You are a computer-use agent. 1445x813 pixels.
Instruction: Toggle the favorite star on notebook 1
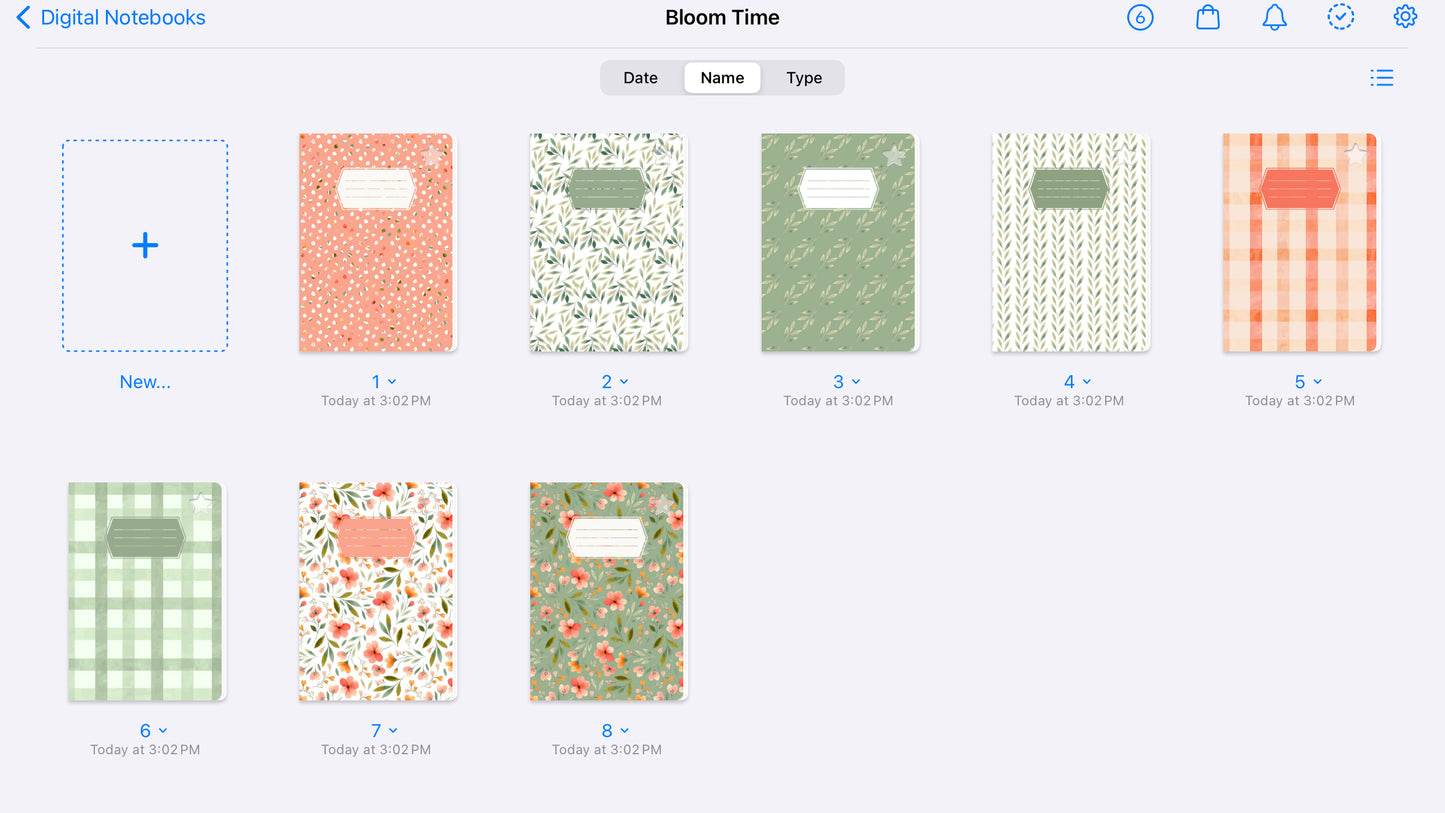[x=432, y=155]
